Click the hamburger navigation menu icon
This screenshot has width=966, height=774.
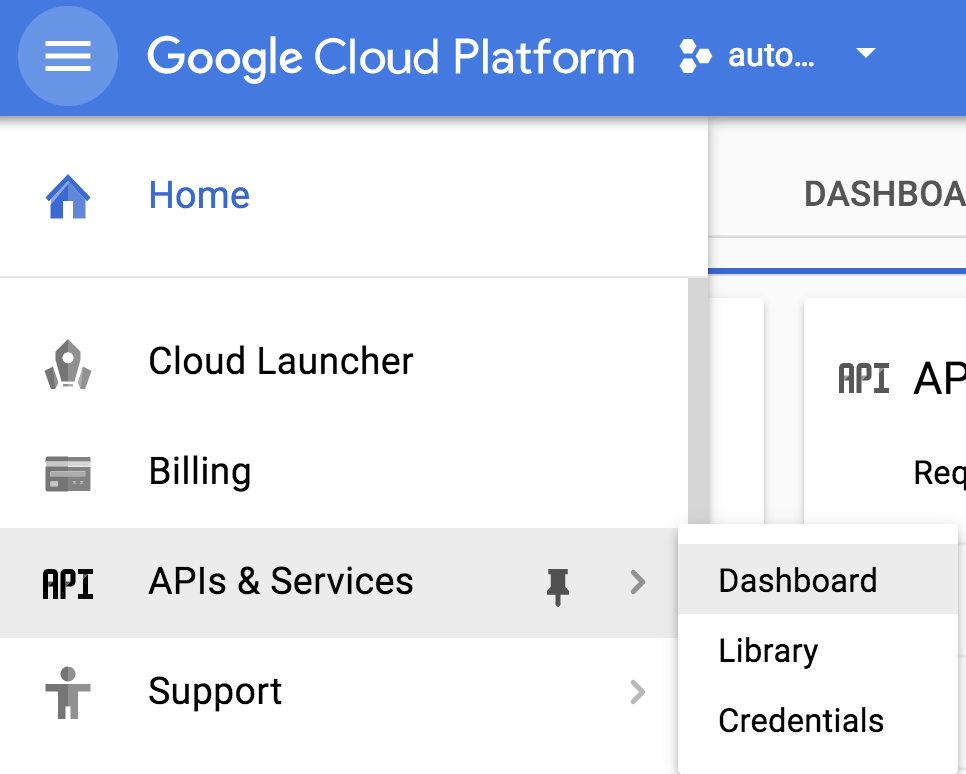point(68,56)
